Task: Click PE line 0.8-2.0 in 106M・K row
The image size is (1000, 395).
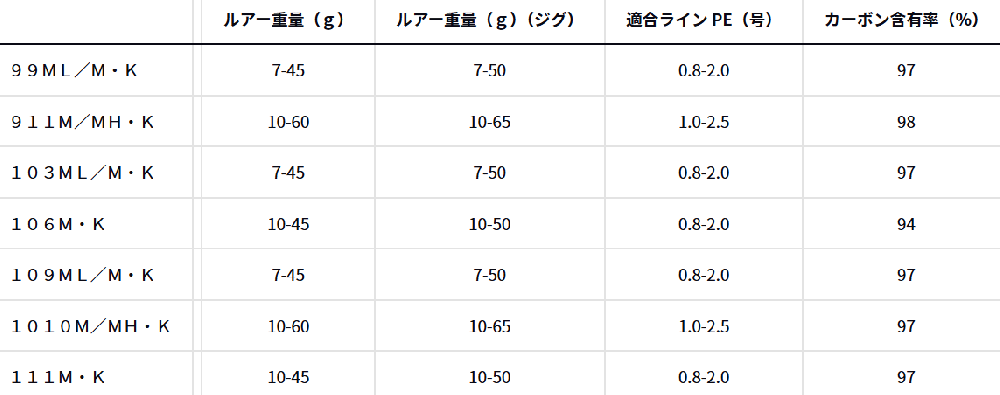Action: click(x=704, y=224)
